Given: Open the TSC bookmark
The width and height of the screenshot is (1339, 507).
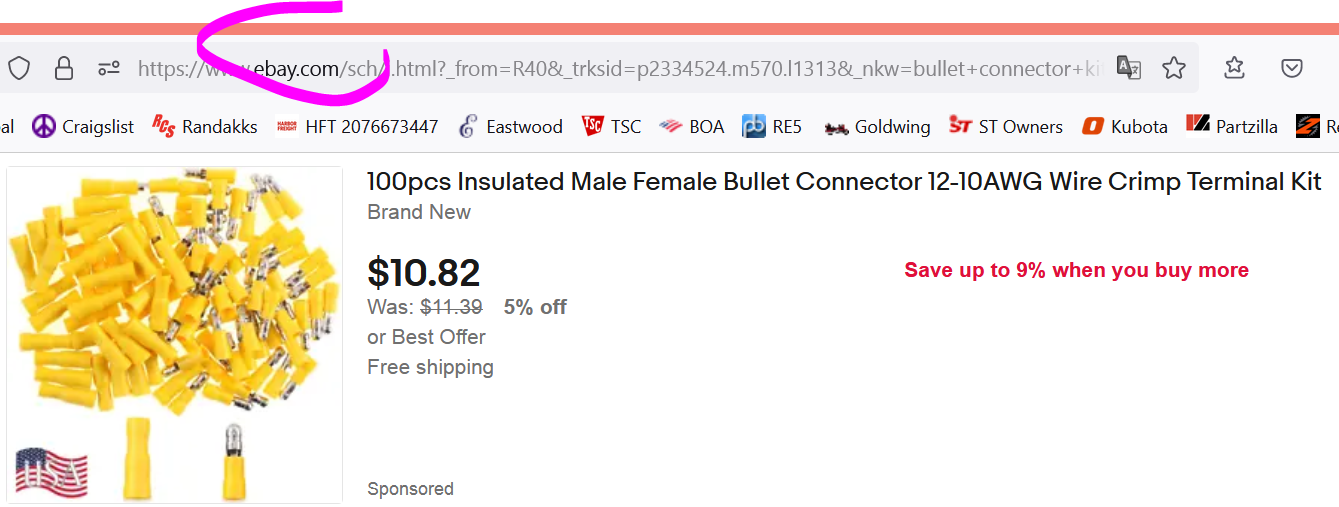Looking at the screenshot, I should click(x=612, y=127).
